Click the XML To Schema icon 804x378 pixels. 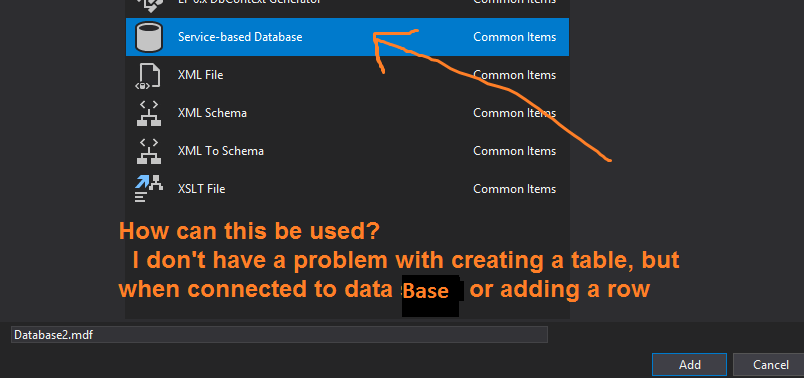149,151
